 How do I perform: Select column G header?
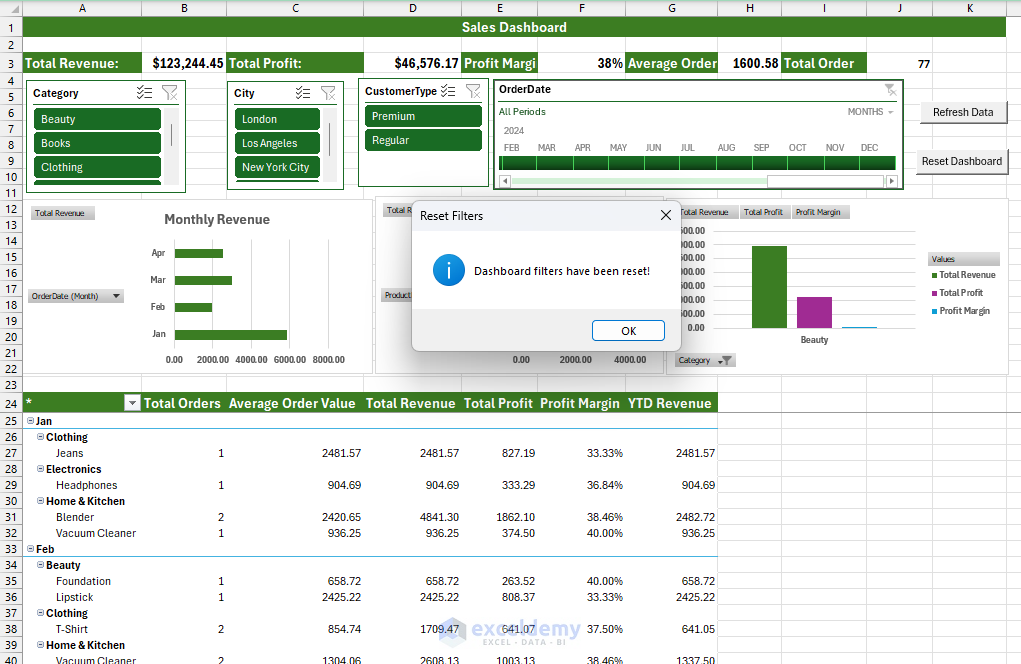click(671, 8)
